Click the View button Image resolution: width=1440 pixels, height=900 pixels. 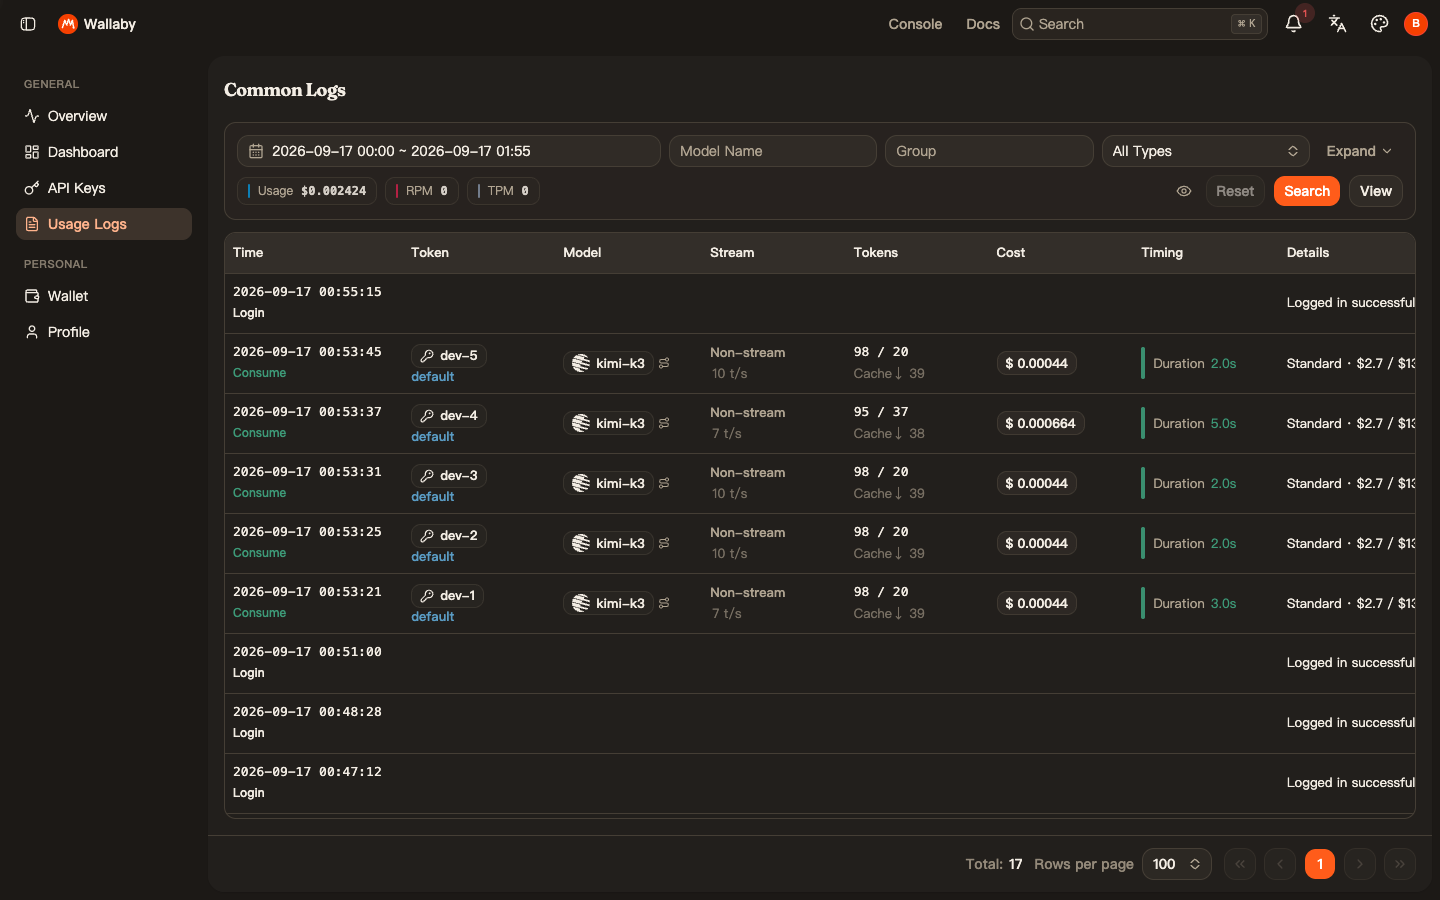1376,191
